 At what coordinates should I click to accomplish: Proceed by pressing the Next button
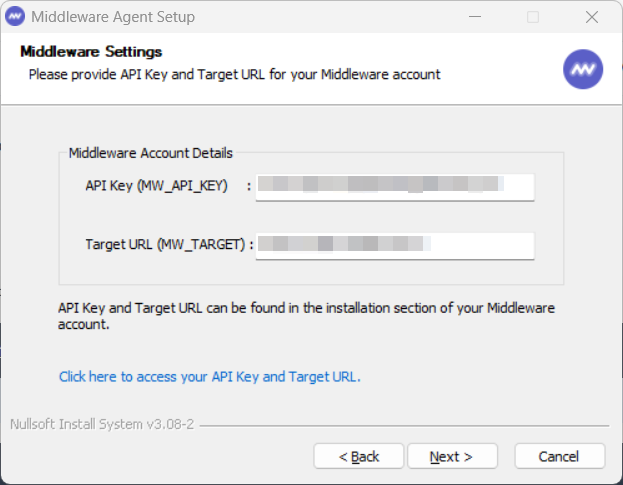(x=452, y=456)
